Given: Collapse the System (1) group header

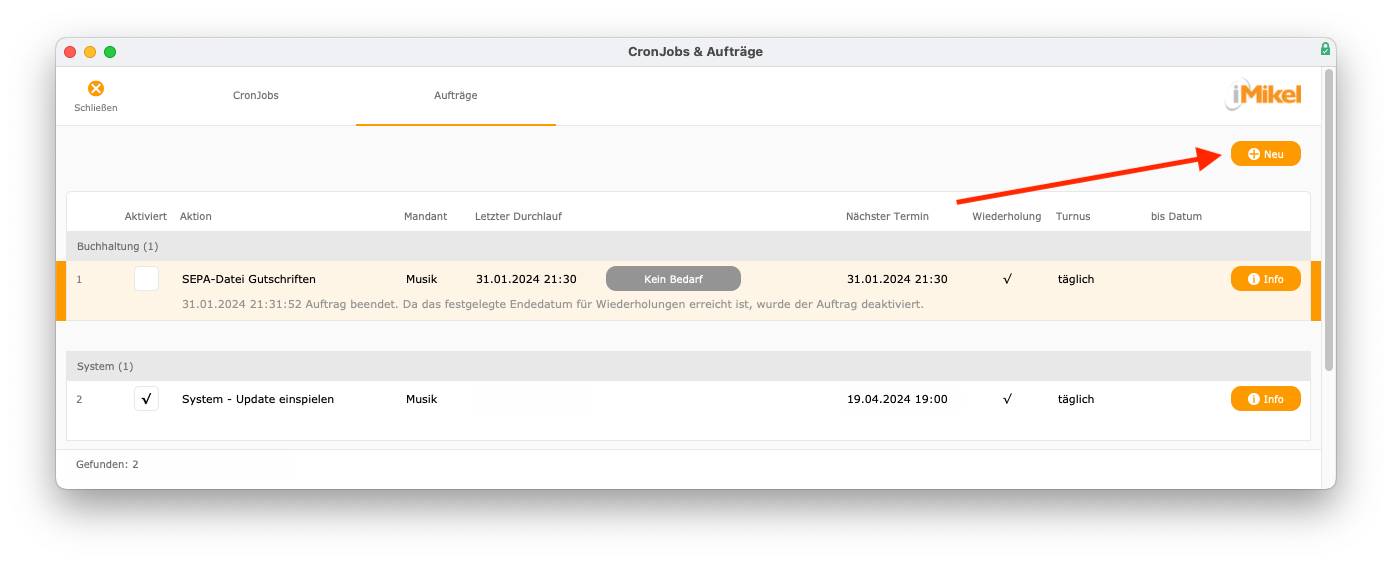Looking at the screenshot, I should click(x=105, y=366).
